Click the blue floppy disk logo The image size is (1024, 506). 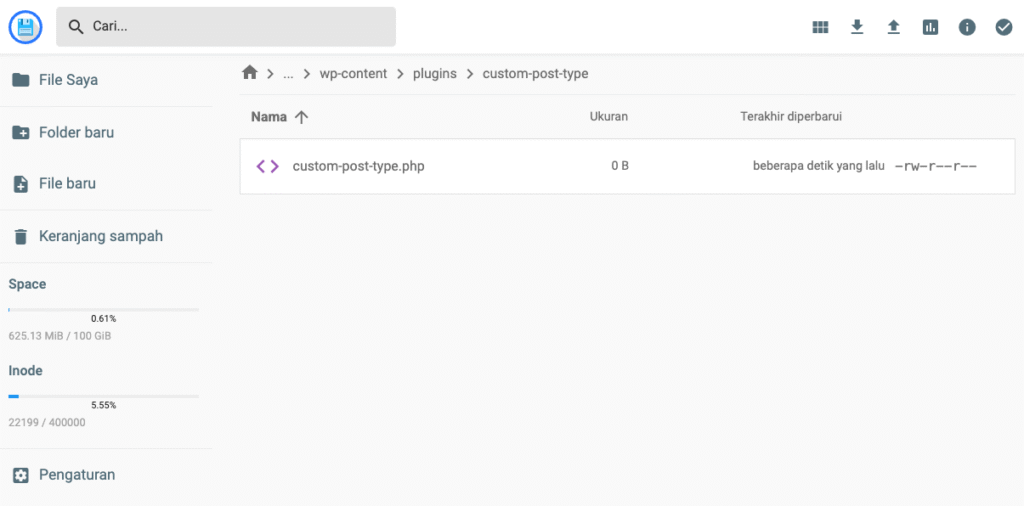pos(25,27)
